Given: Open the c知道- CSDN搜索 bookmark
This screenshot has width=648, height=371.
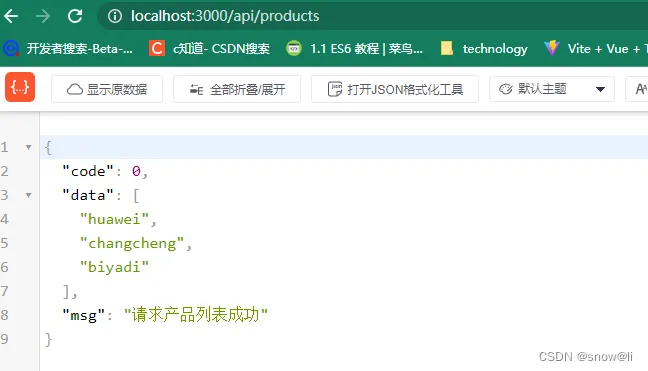Looking at the screenshot, I should point(209,49).
